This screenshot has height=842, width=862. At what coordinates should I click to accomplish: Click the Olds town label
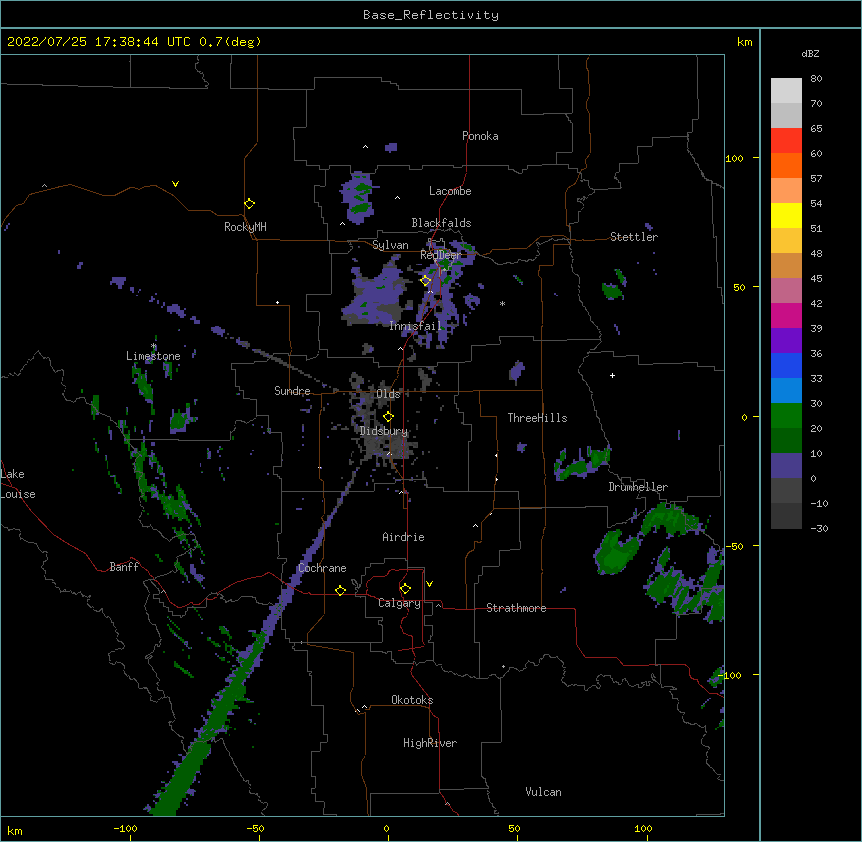click(388, 394)
